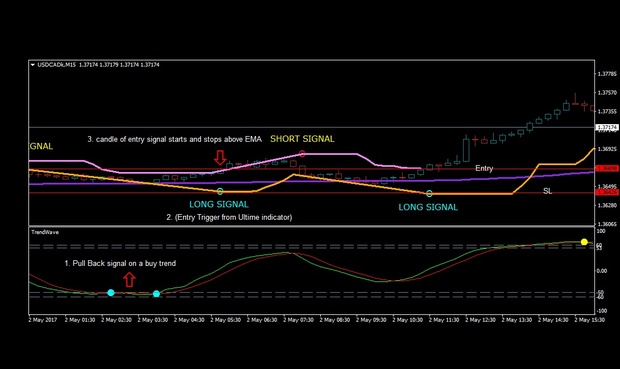Click the yellow TrendWave dot near 15:30
620x369 pixels.
click(x=584, y=242)
